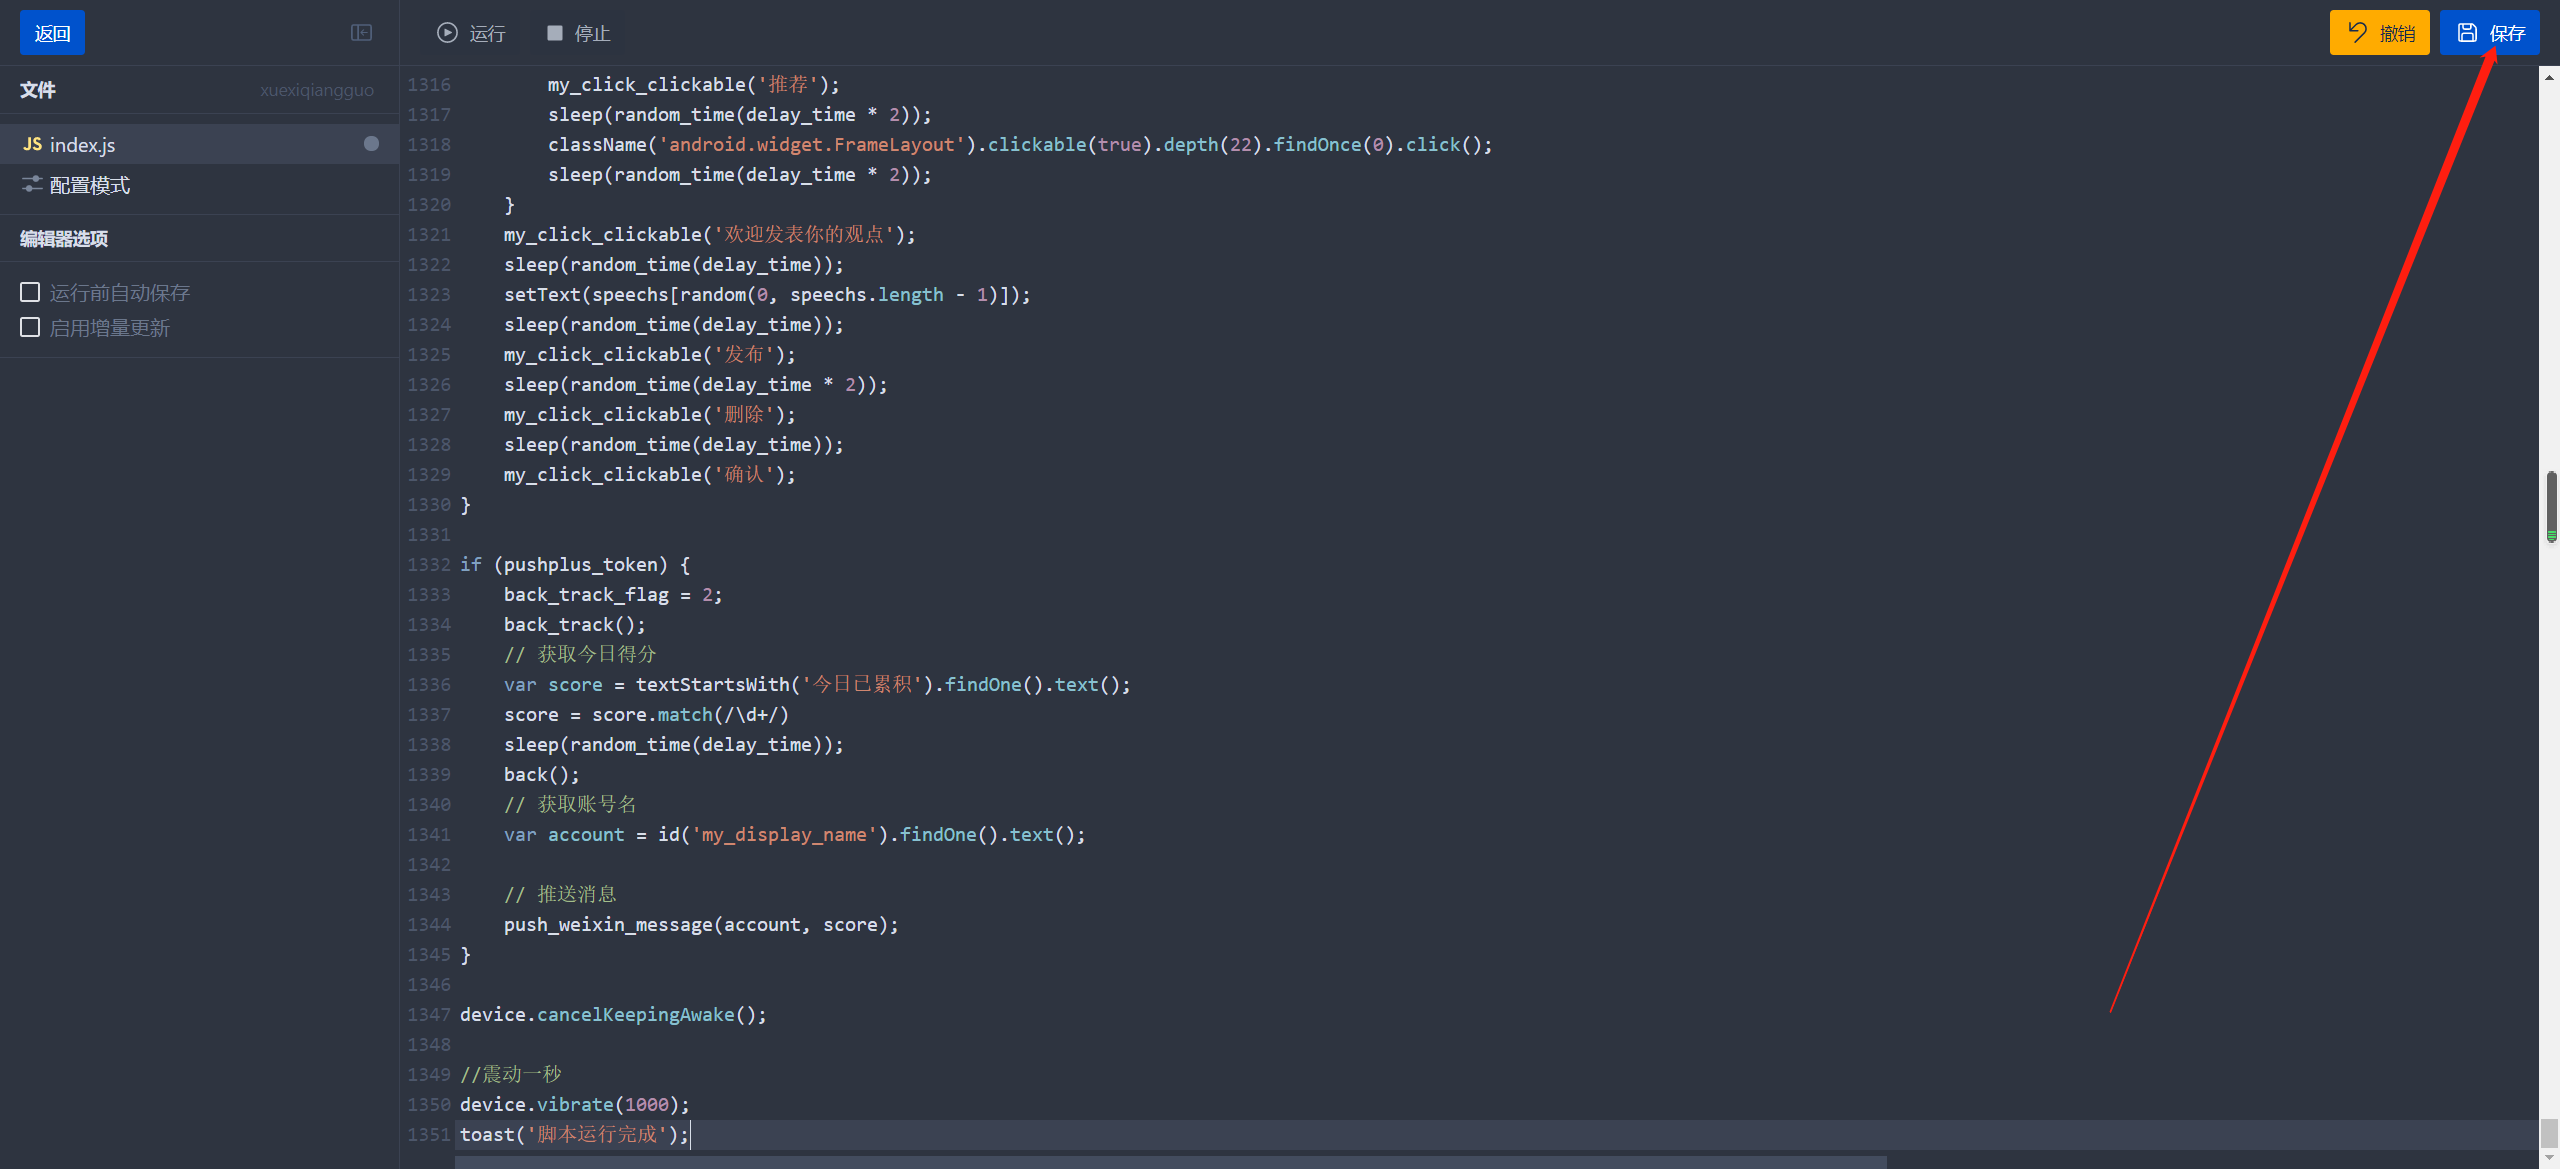The image size is (2560, 1169).
Task: Click 'var score = textStartsWith' line
Action: point(817,684)
